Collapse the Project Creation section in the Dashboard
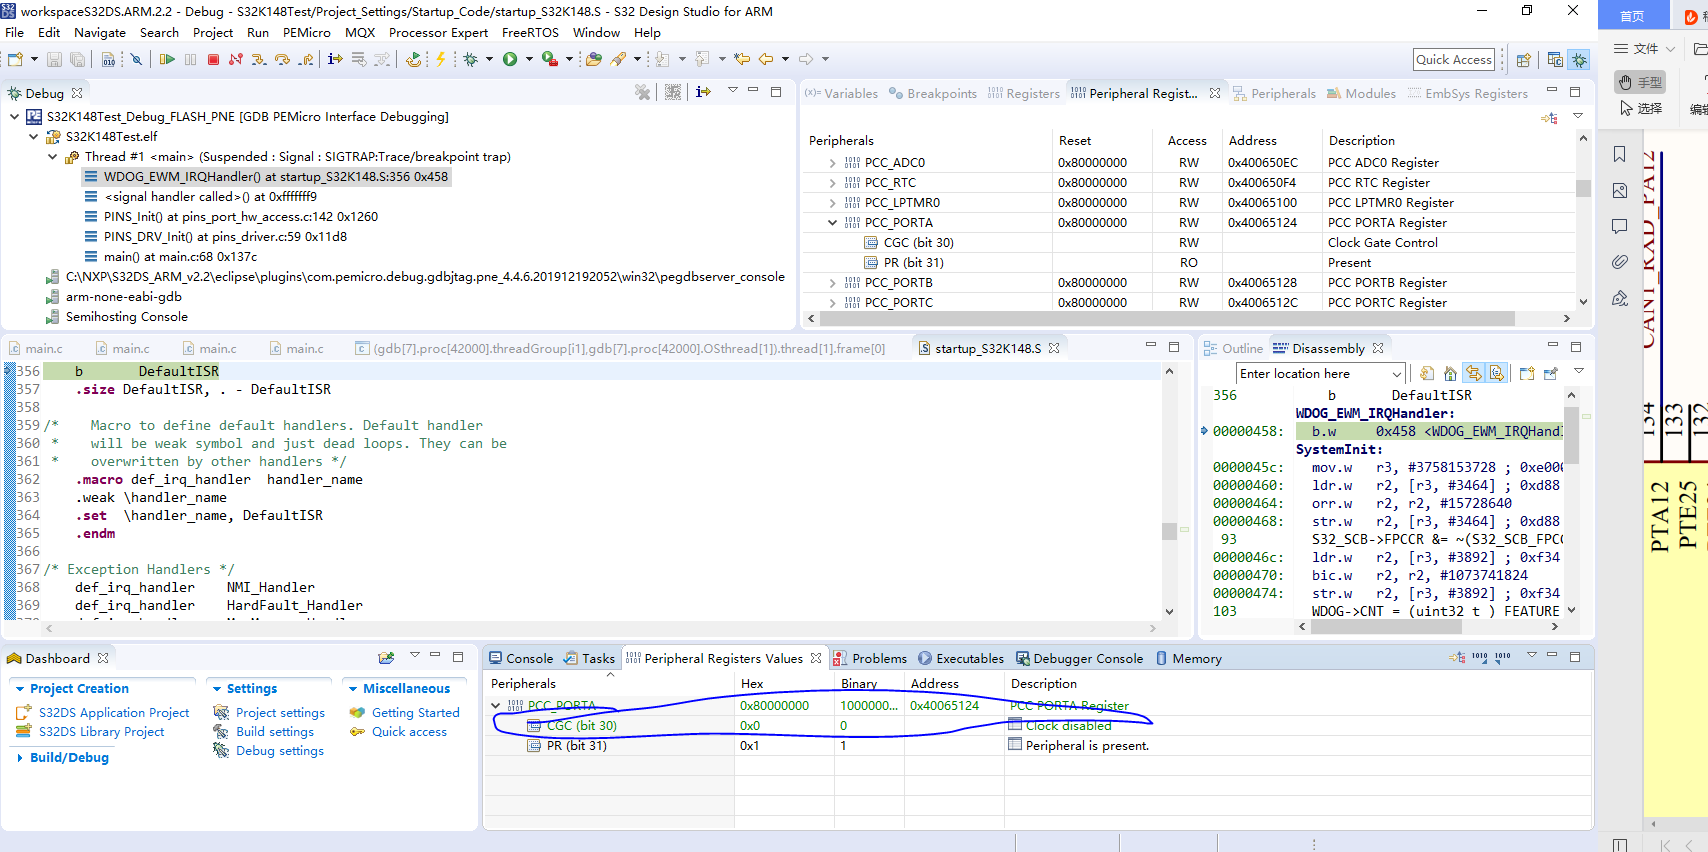1708x852 pixels. [20, 689]
